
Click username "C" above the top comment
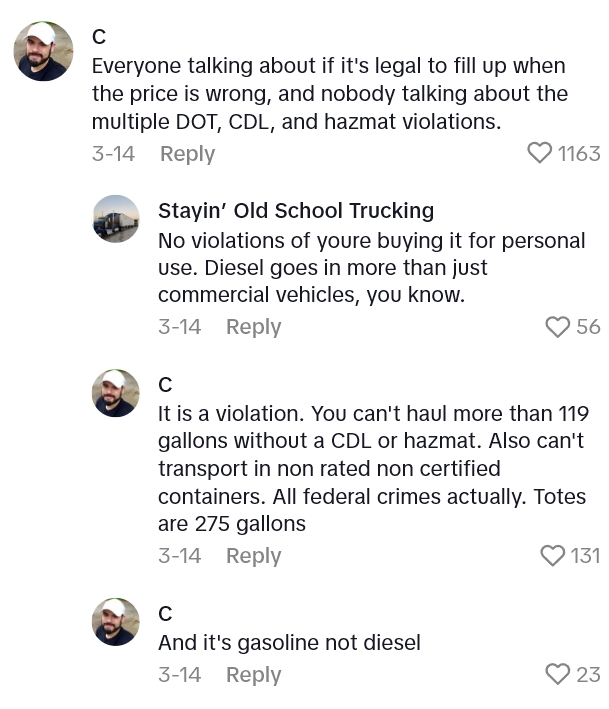click(99, 37)
